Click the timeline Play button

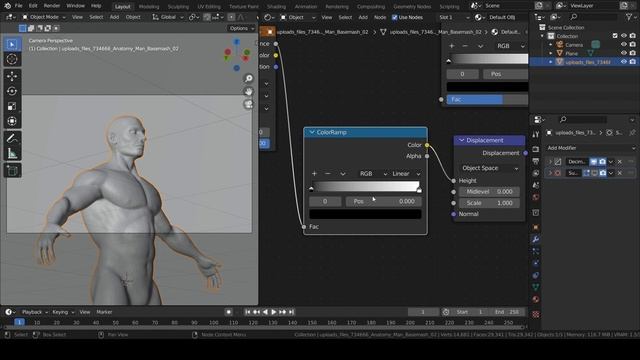274,312
